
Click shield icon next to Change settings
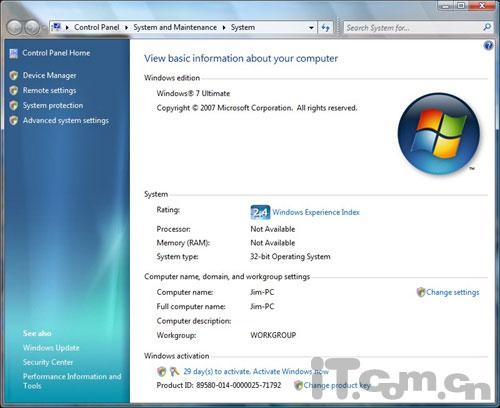point(421,292)
